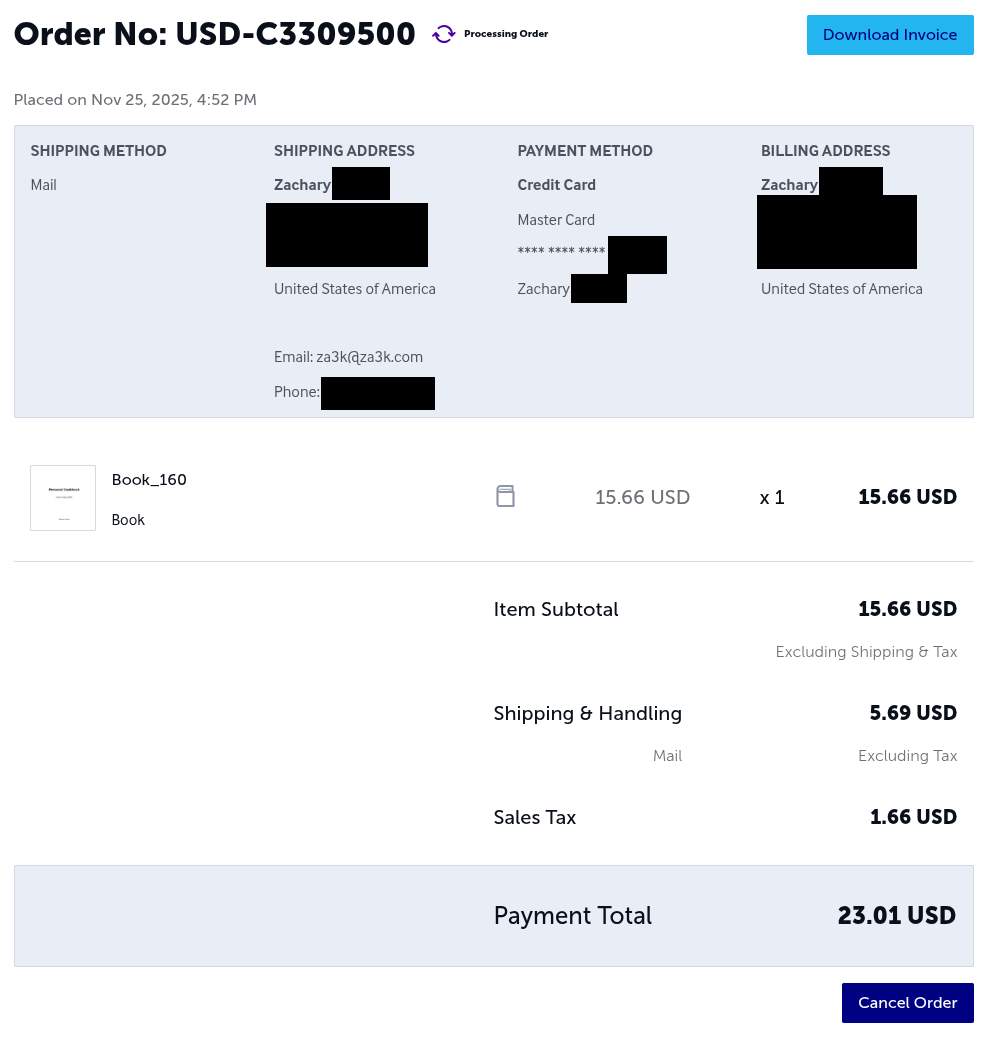Select the Payment Method column heading
Viewport: 994px width, 1048px height.
(585, 151)
